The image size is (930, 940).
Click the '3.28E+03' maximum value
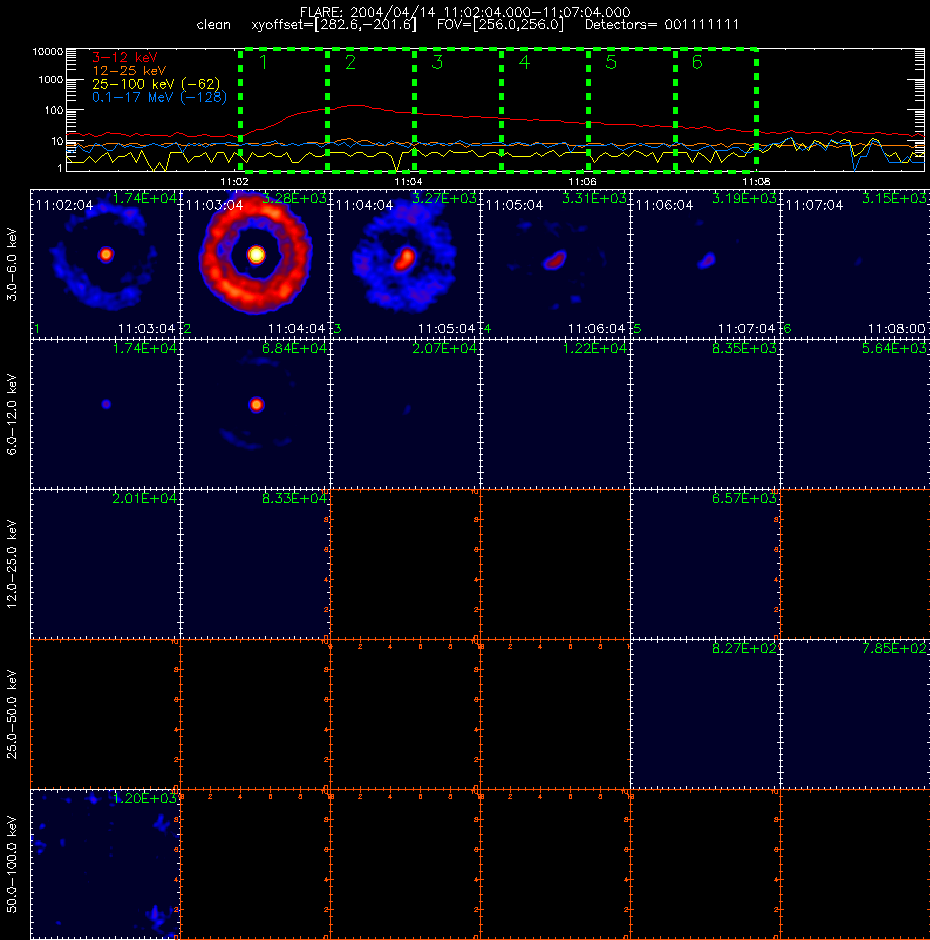point(294,198)
